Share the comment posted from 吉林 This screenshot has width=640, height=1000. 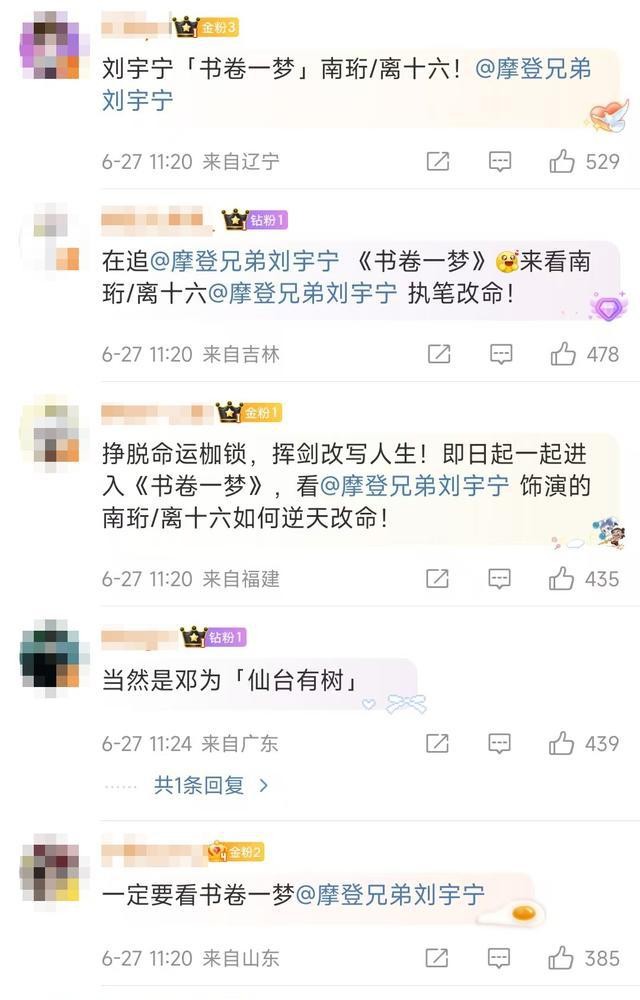(439, 354)
